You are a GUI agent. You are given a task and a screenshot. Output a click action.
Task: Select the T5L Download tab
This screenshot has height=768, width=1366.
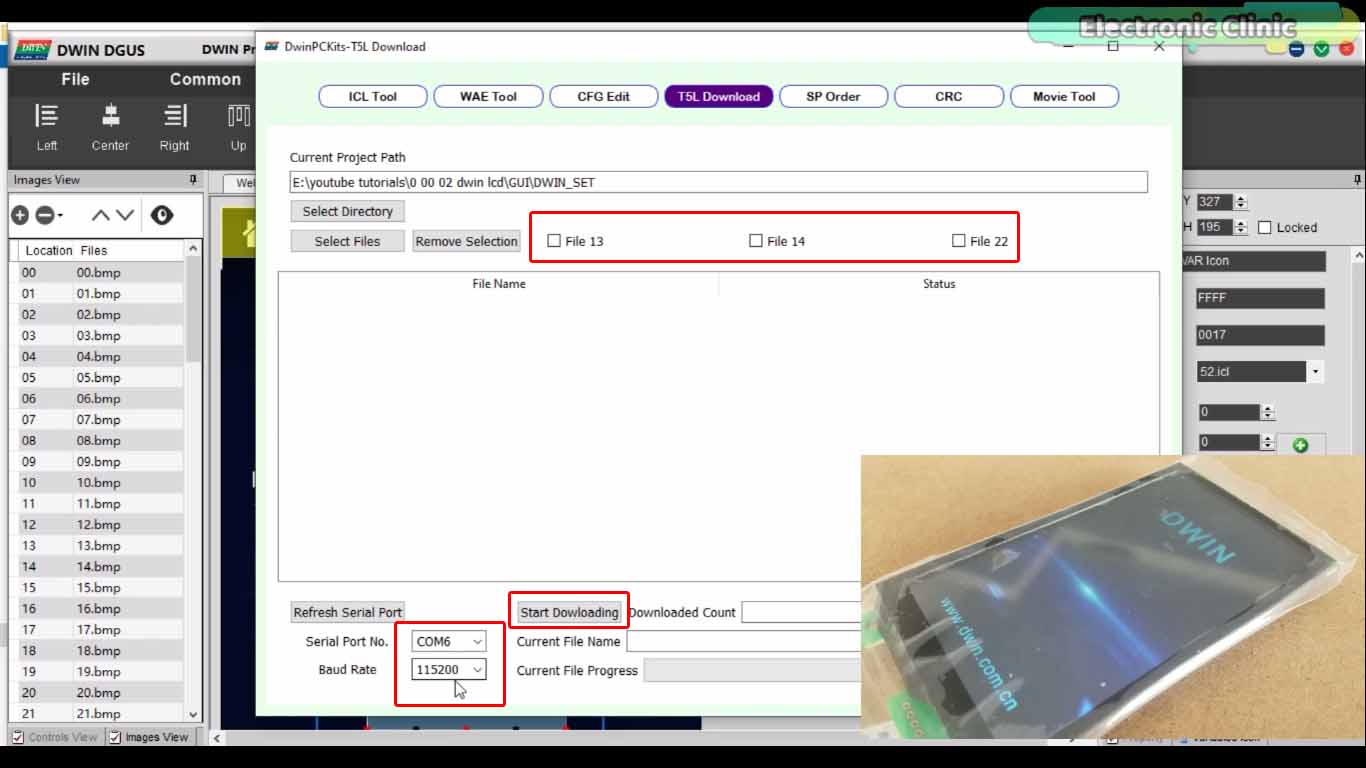point(719,96)
